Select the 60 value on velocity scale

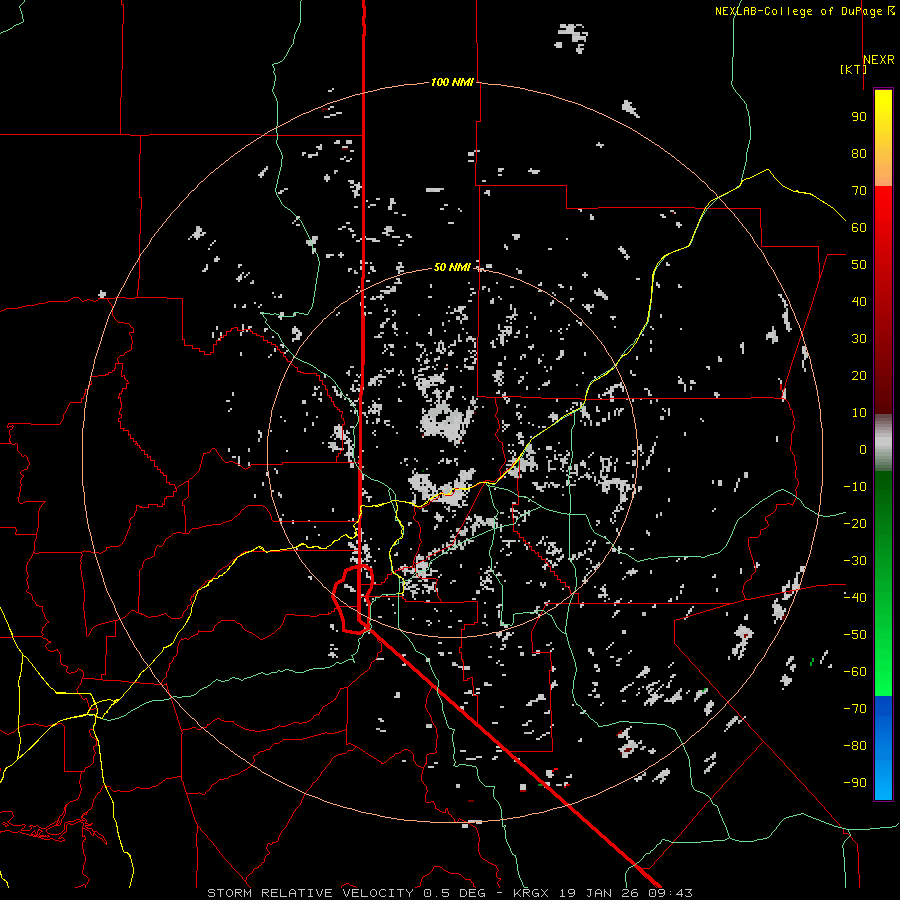tap(859, 227)
